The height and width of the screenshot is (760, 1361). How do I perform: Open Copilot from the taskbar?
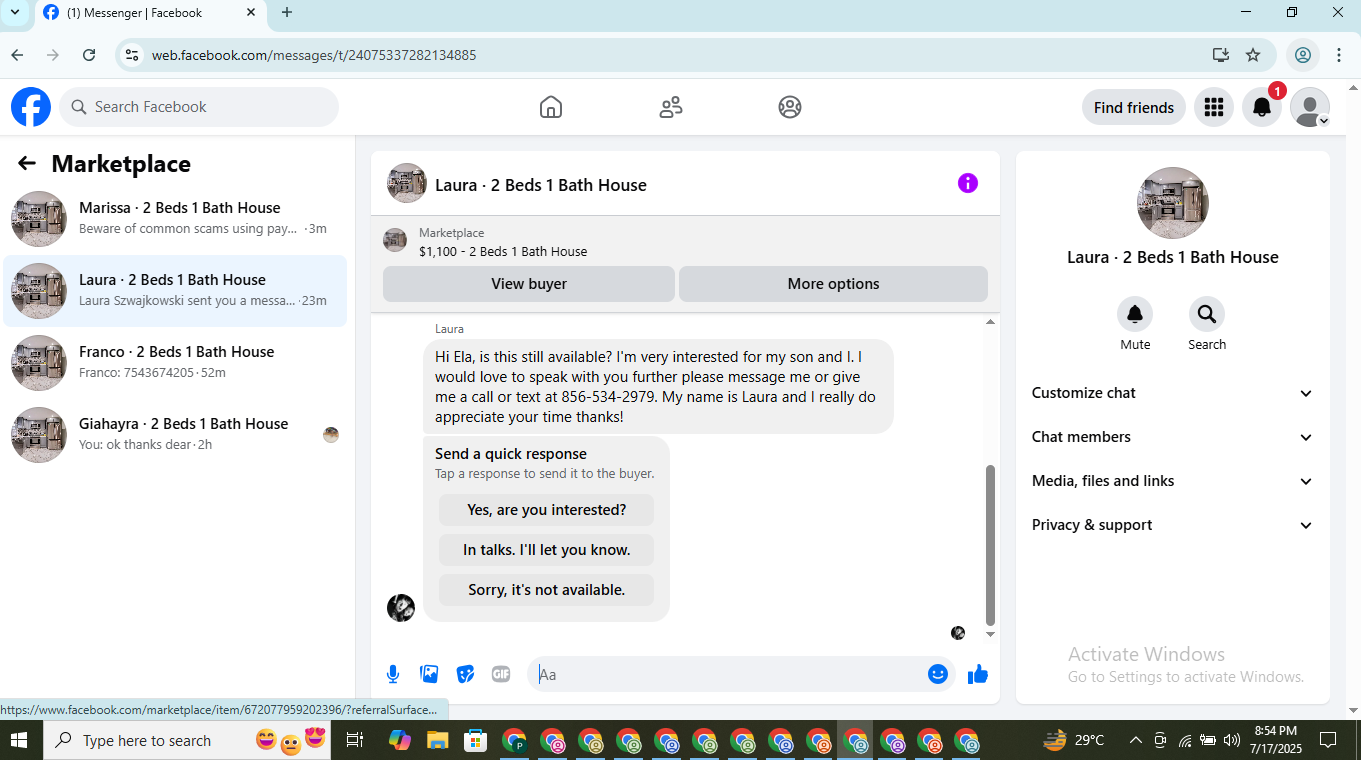(x=399, y=740)
